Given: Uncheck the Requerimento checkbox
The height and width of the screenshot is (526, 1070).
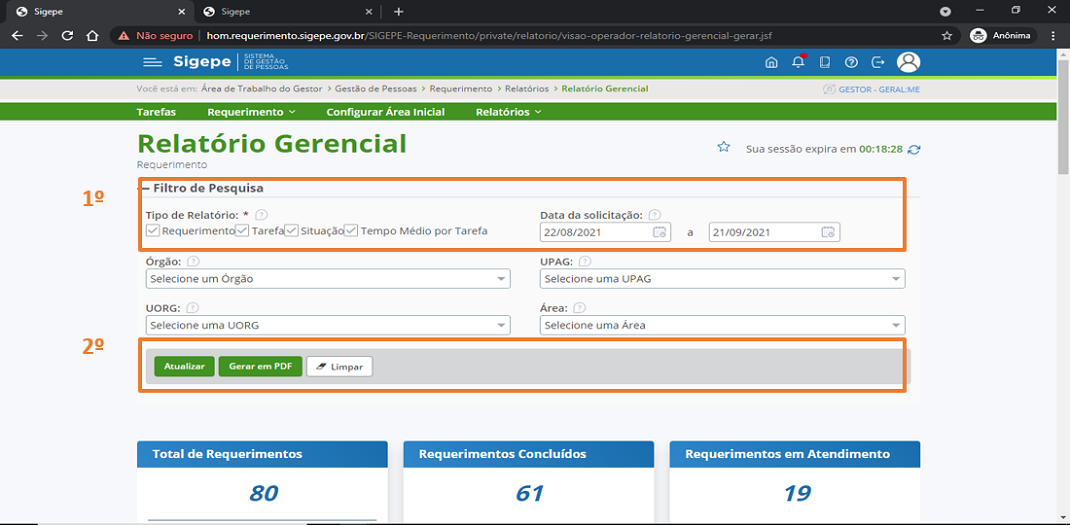Looking at the screenshot, I should (x=153, y=231).
